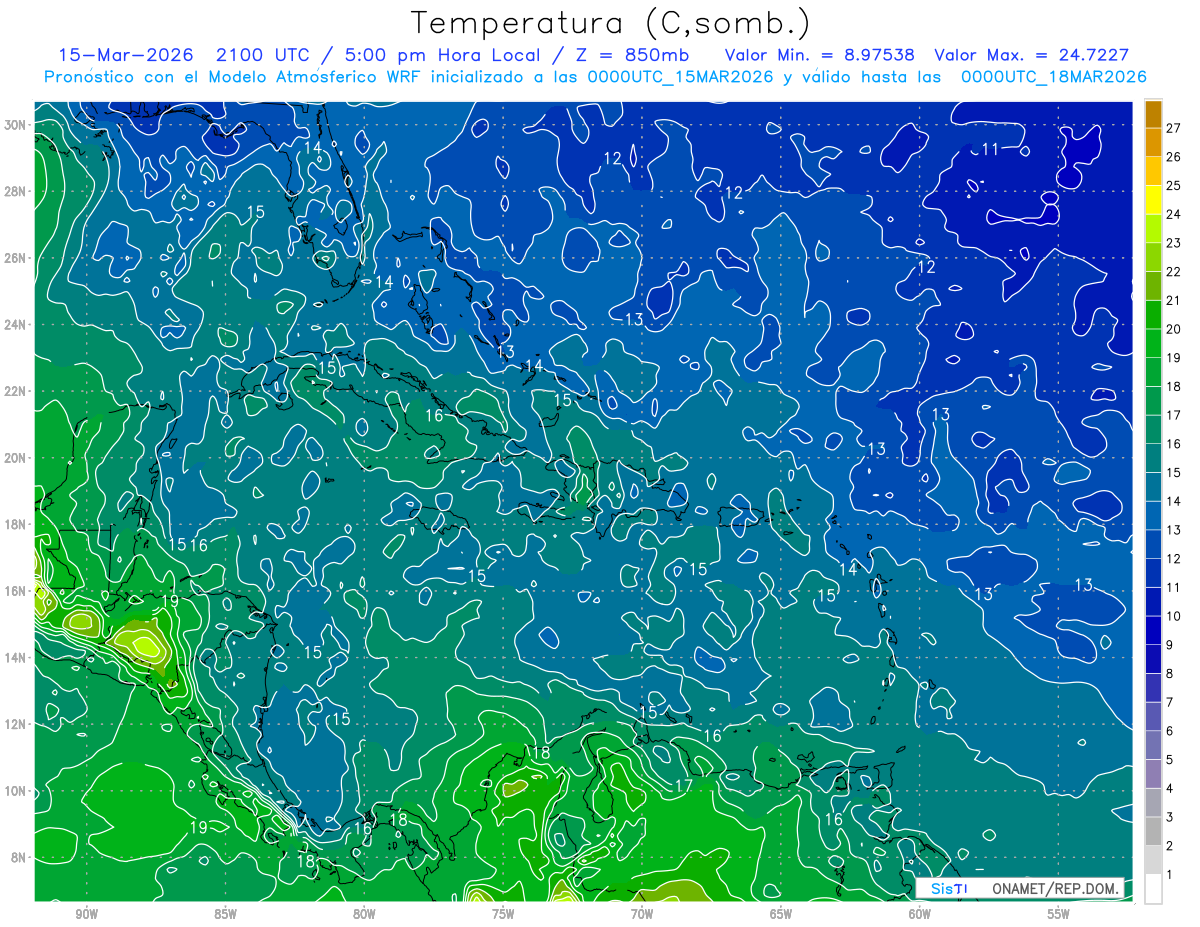The image size is (1200, 927).
Task: Click the '12N' latitude axis label
Action: click(x=15, y=724)
